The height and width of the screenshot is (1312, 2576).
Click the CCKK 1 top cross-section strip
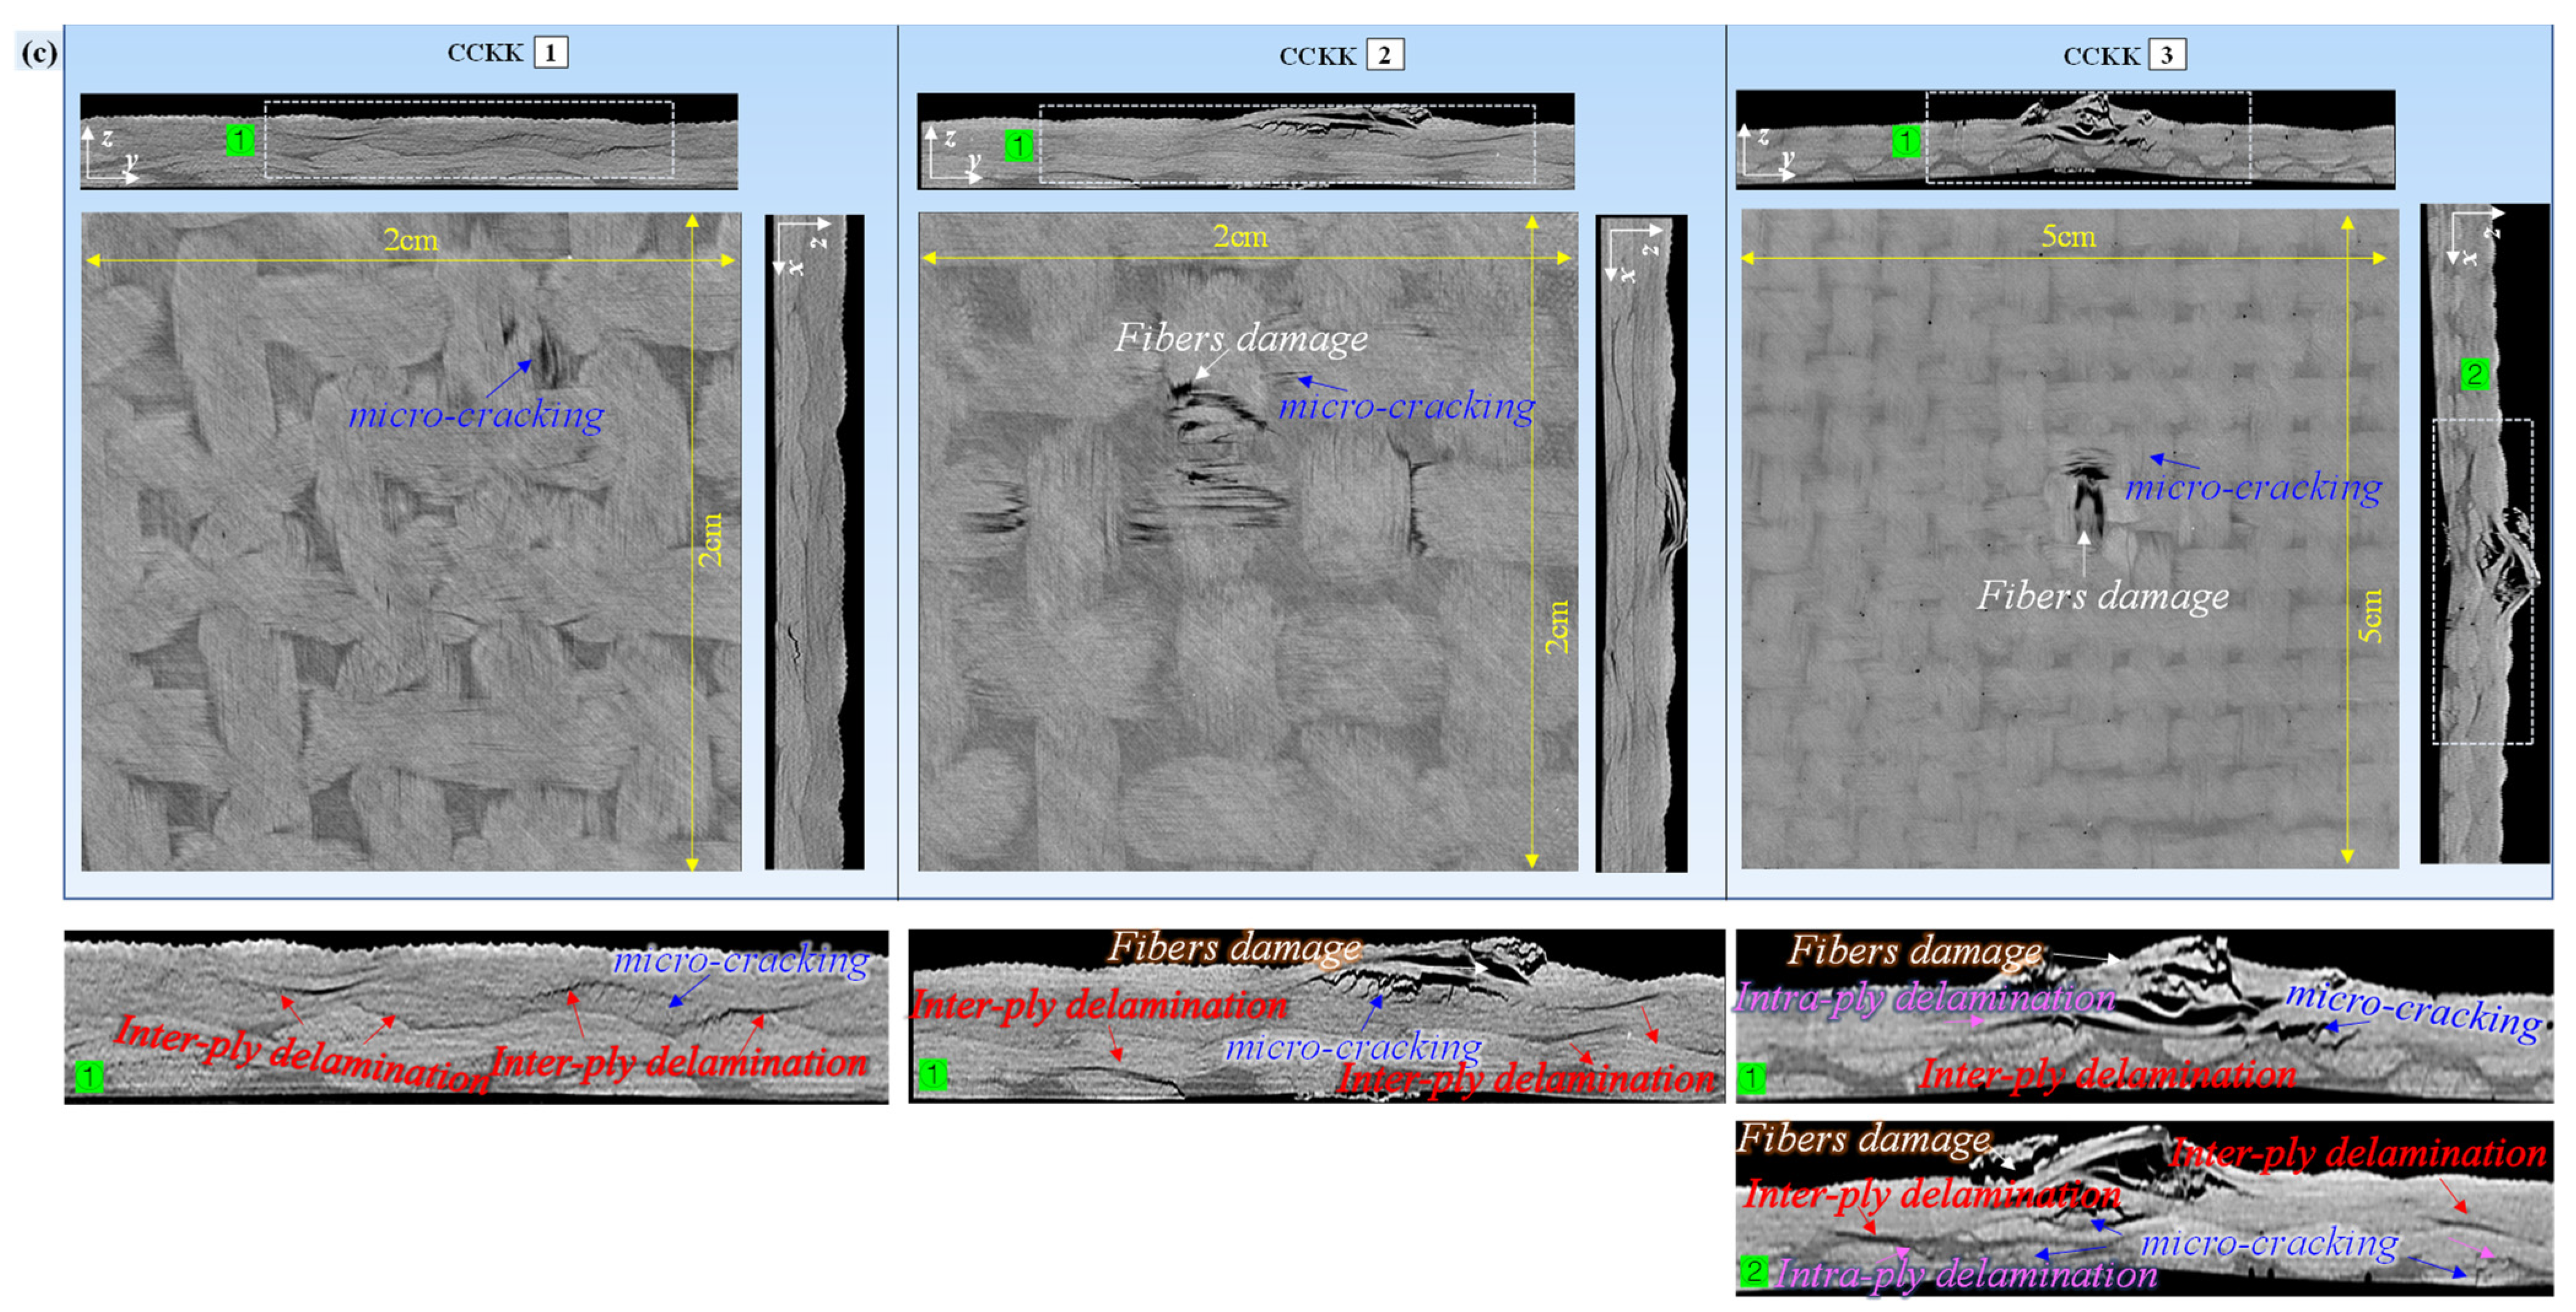[408, 141]
